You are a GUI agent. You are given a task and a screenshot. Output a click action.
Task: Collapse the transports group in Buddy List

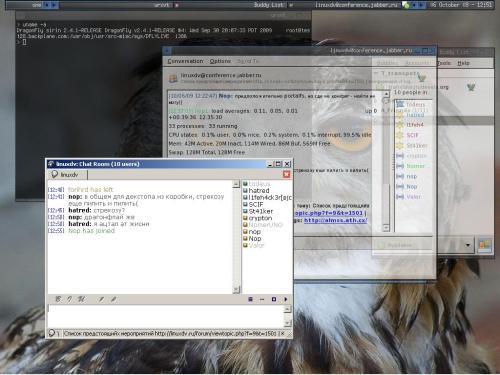[376, 73]
